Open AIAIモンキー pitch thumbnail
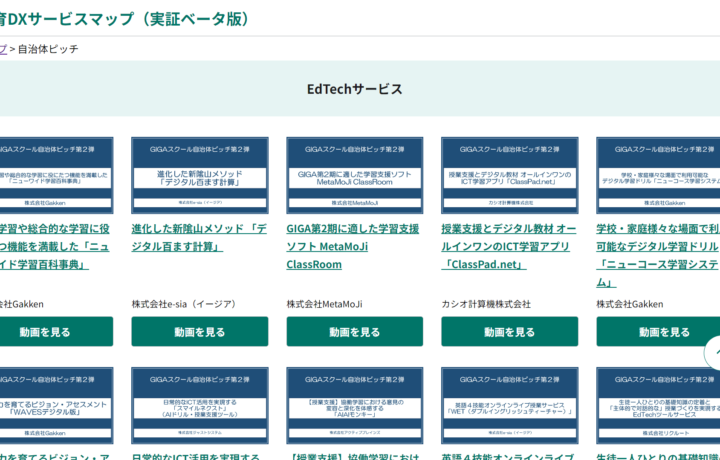The height and width of the screenshot is (460, 720). tap(354, 405)
